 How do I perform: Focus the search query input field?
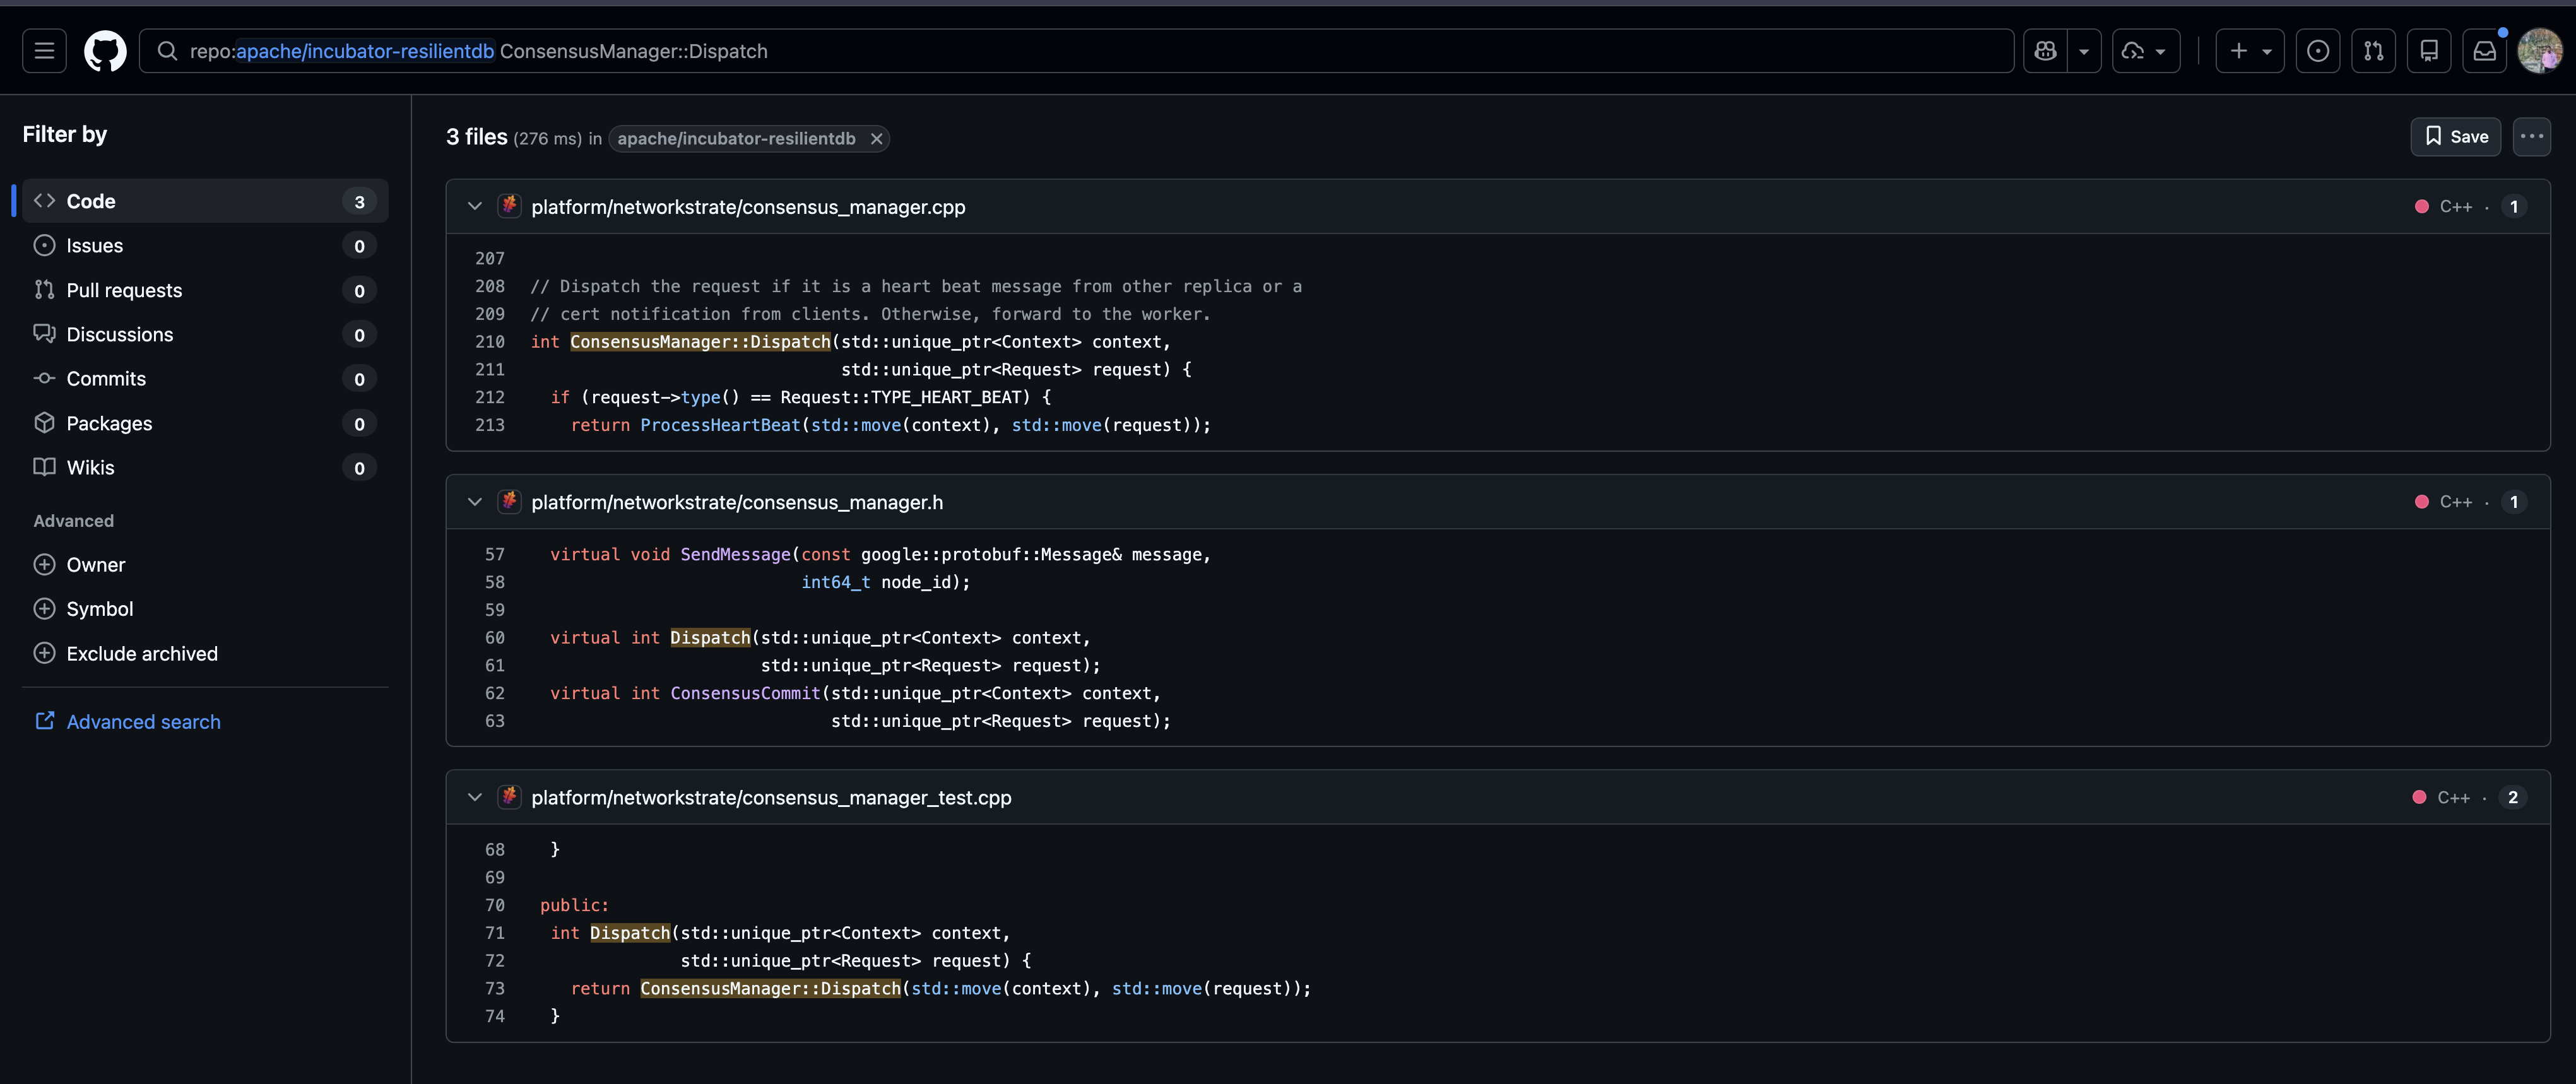pyautogui.click(x=1076, y=51)
